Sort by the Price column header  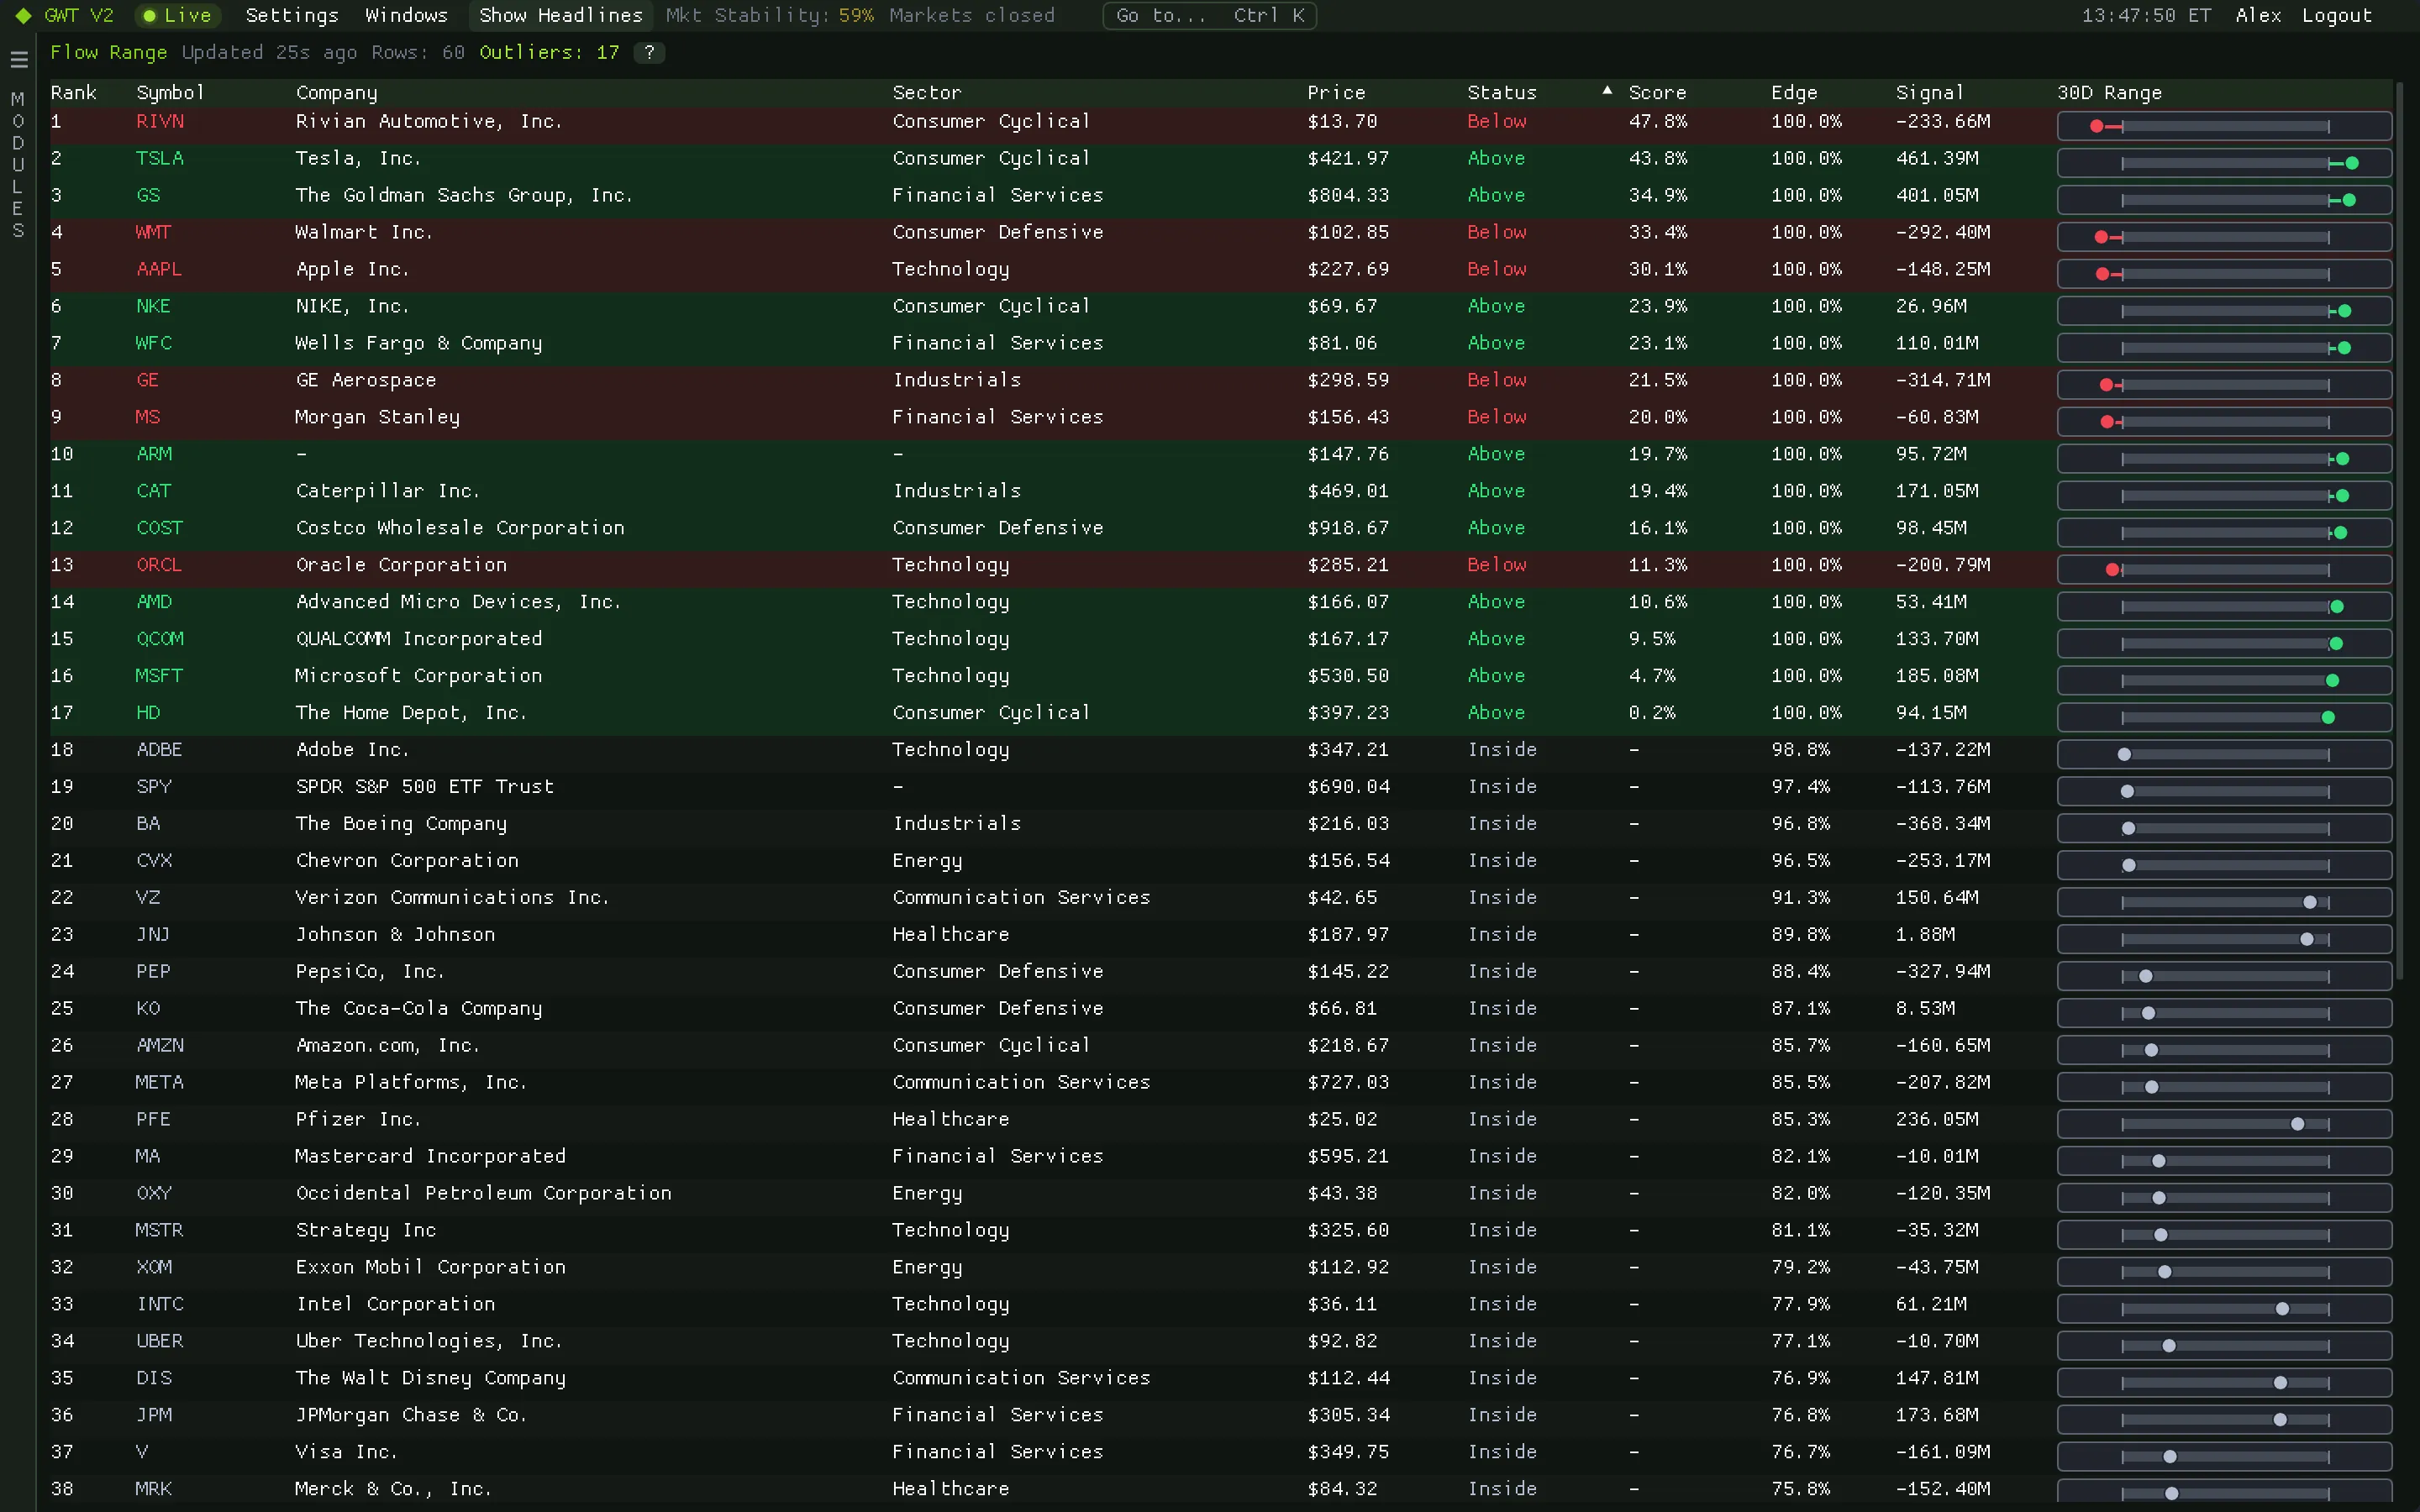(x=1336, y=93)
